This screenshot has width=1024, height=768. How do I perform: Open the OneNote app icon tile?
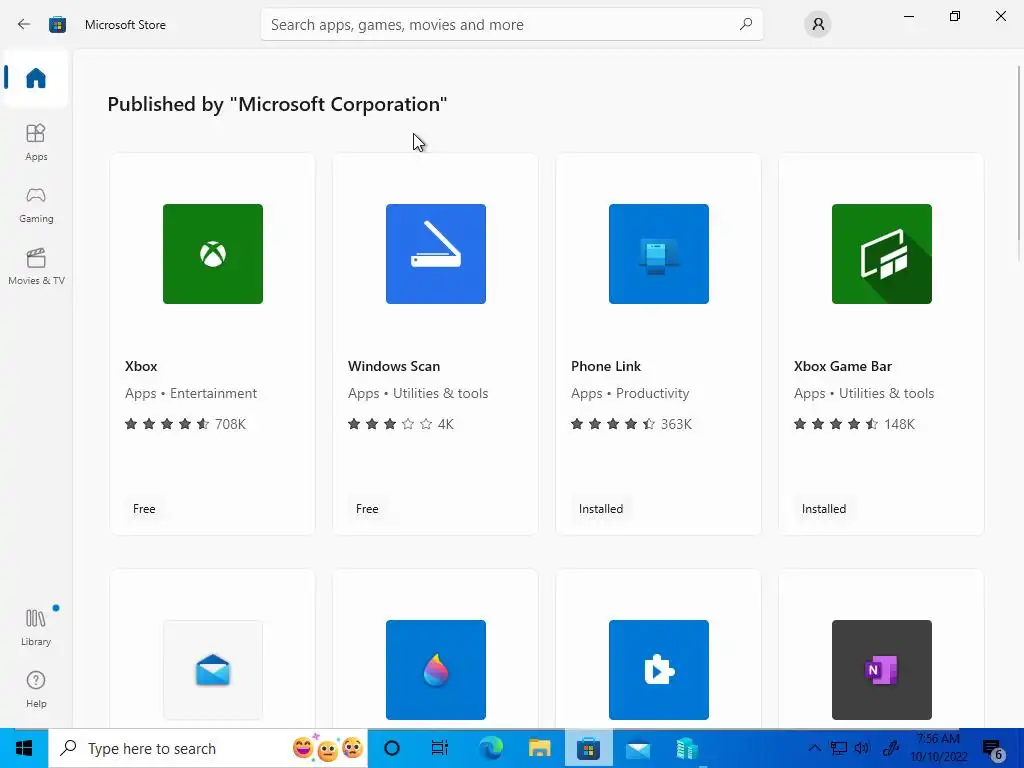click(882, 669)
